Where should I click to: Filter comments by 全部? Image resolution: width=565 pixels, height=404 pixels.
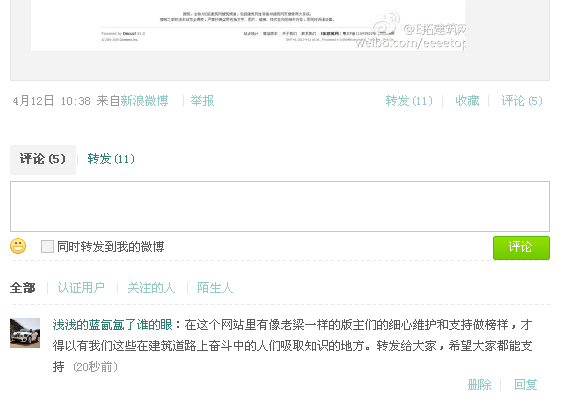point(23,288)
